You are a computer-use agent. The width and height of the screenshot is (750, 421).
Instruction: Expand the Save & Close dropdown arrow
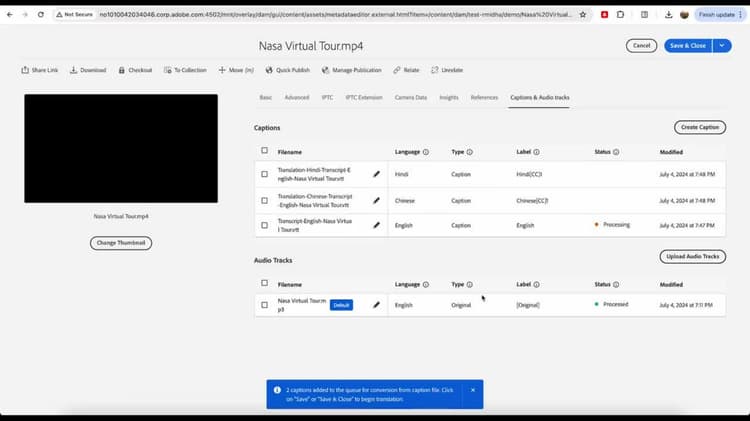[722, 45]
